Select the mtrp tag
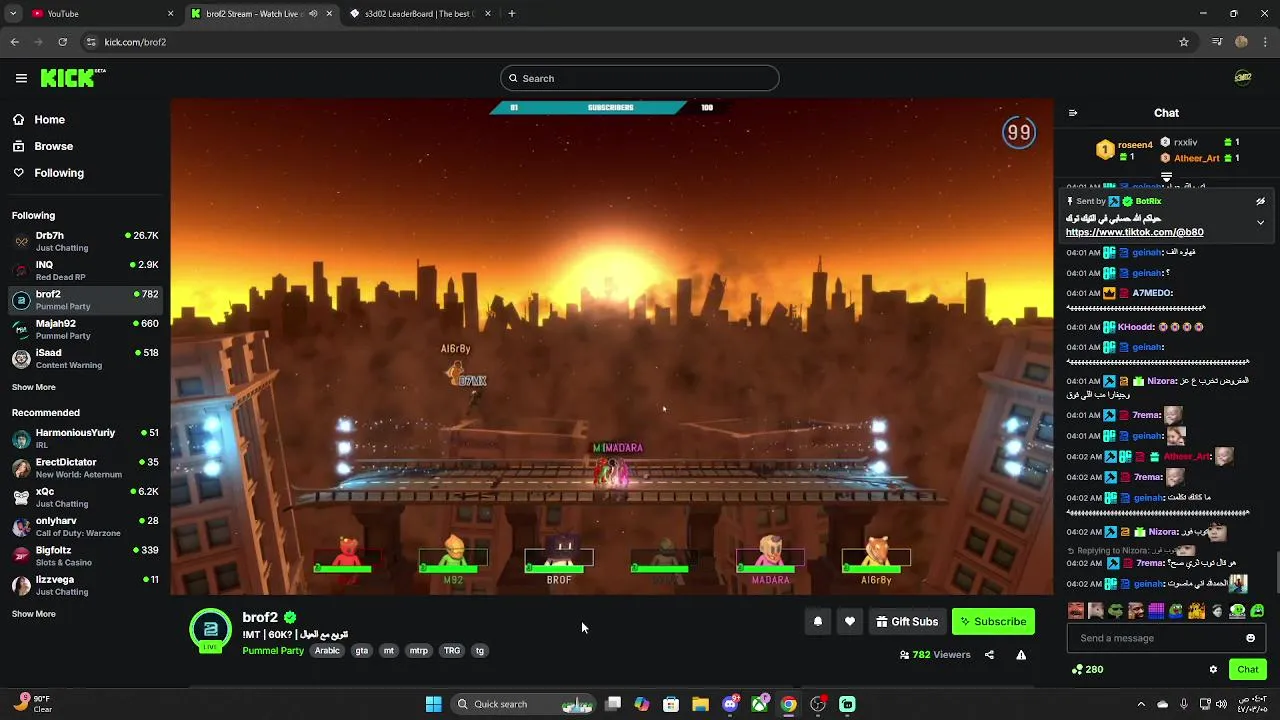Viewport: 1280px width, 720px height. pyautogui.click(x=419, y=651)
